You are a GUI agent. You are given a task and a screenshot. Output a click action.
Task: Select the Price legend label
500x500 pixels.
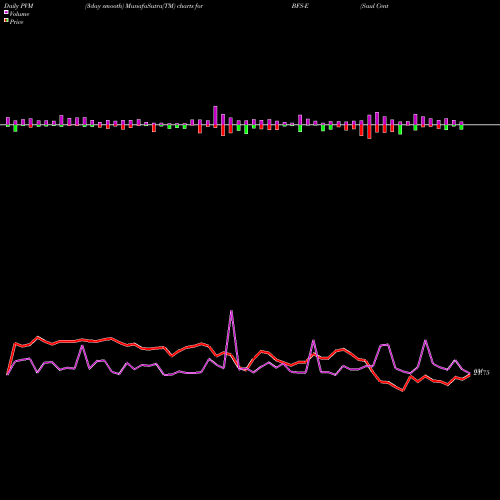16,22
